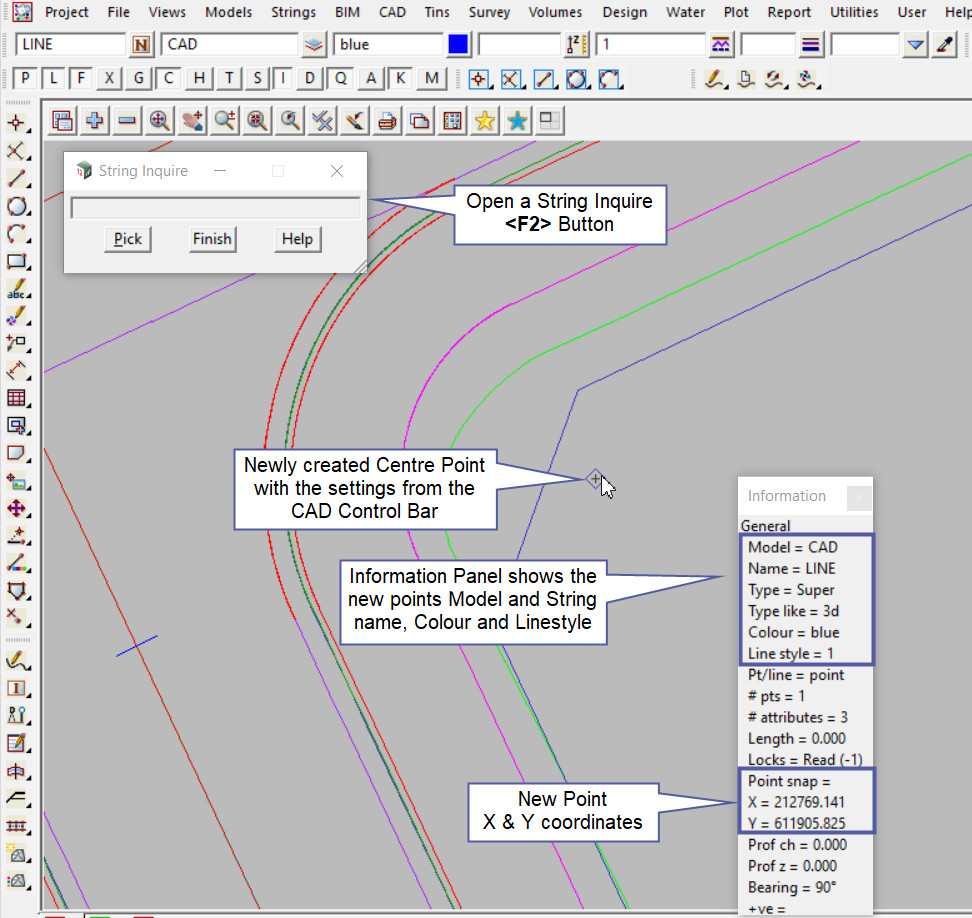This screenshot has height=918, width=972.
Task: Open the linestyle picker next to 1
Action: point(720,45)
